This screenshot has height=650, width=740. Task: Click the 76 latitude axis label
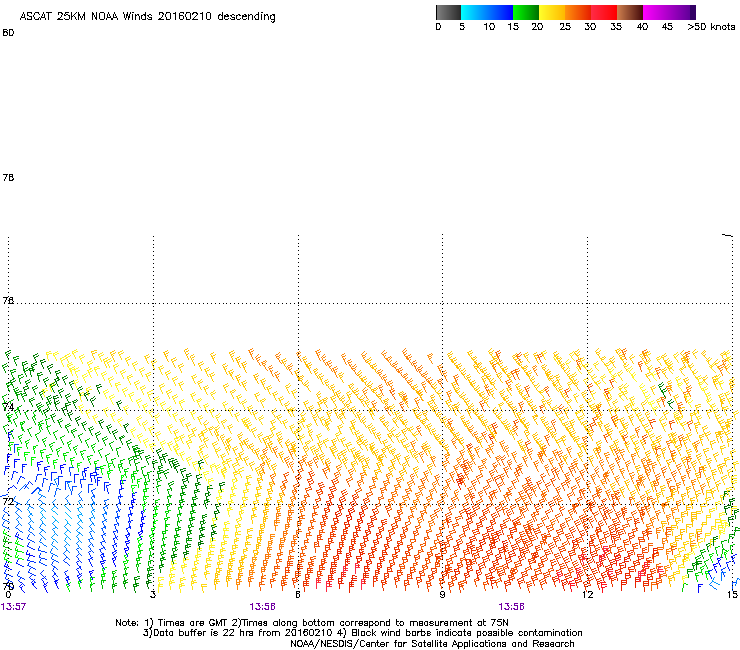[x=8, y=300]
